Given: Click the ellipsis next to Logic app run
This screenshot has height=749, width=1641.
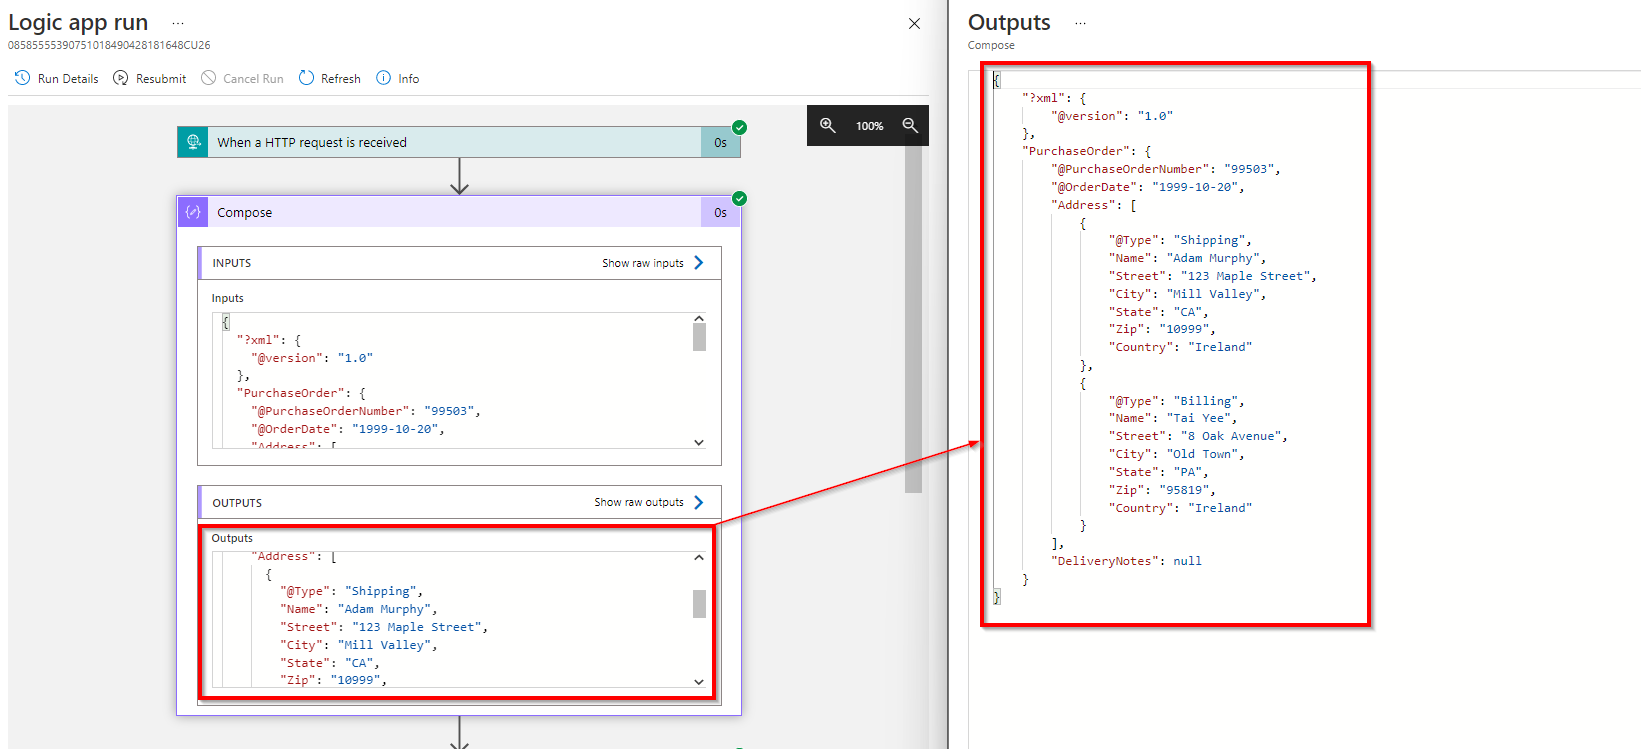Looking at the screenshot, I should [x=178, y=22].
